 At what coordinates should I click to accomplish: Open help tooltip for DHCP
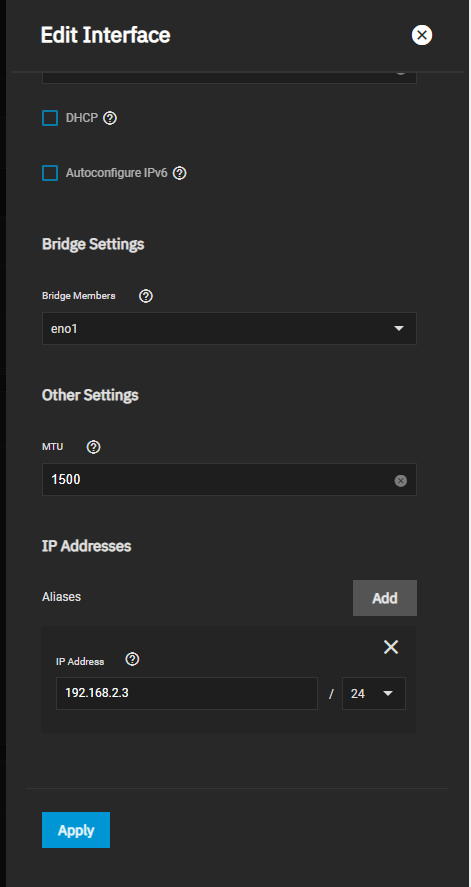(x=110, y=118)
